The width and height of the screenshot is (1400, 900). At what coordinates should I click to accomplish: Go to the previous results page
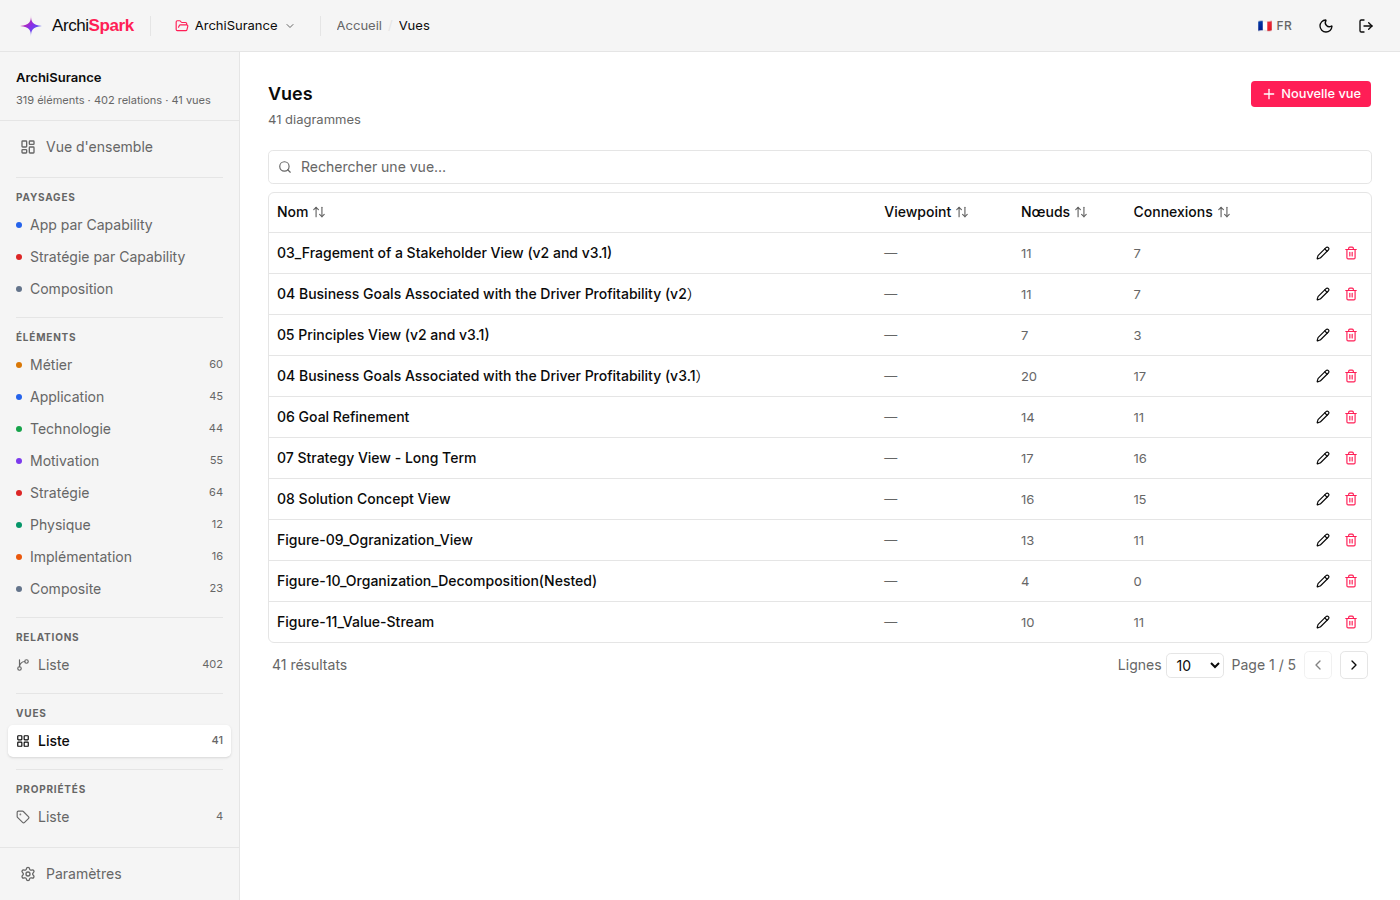click(1318, 665)
